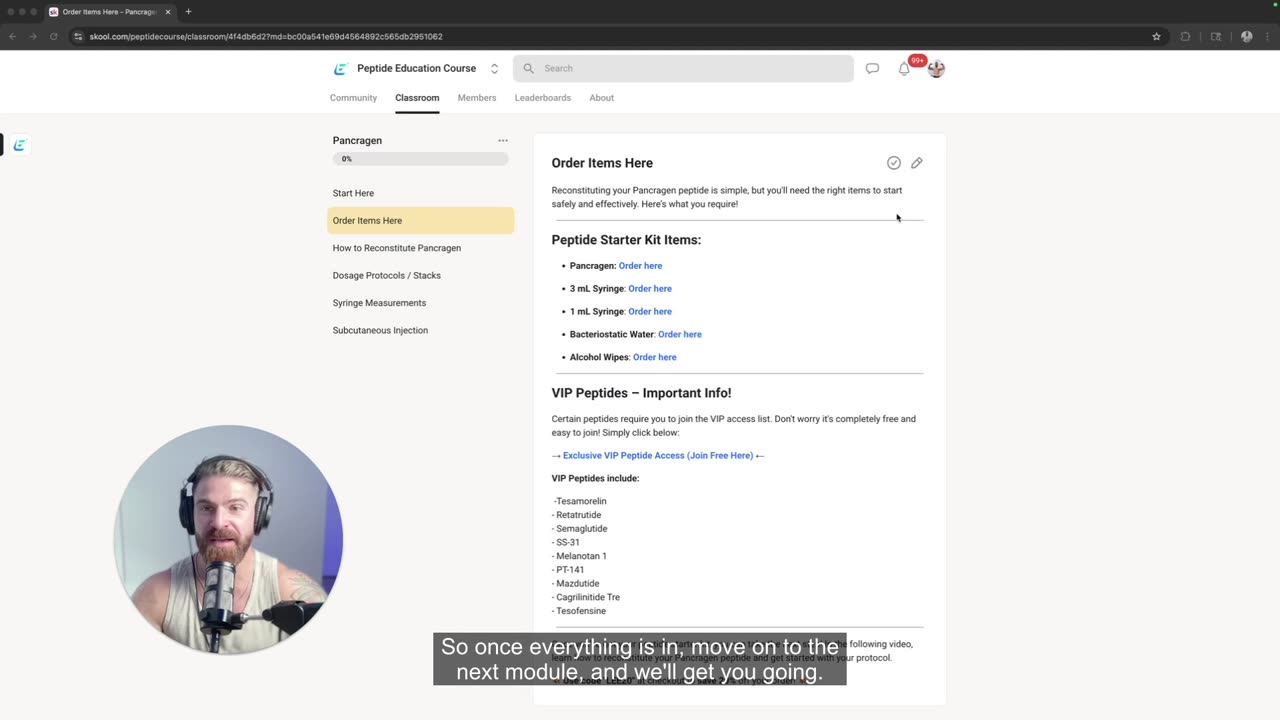Switch to the About tab
The height and width of the screenshot is (720, 1280).
601,98
